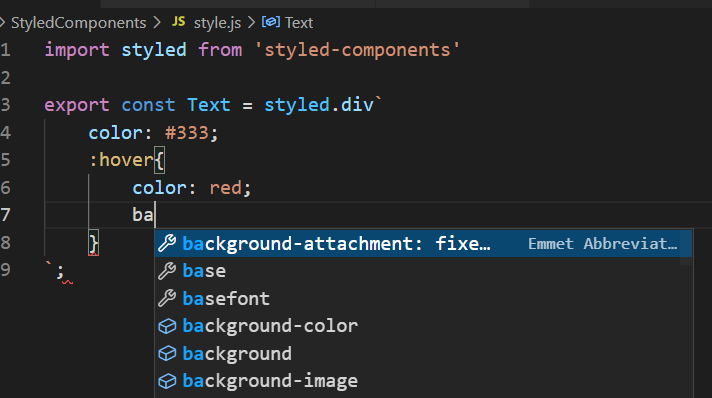Click the cube icon beside background-image
Image resolution: width=712 pixels, height=398 pixels.
coord(167,381)
